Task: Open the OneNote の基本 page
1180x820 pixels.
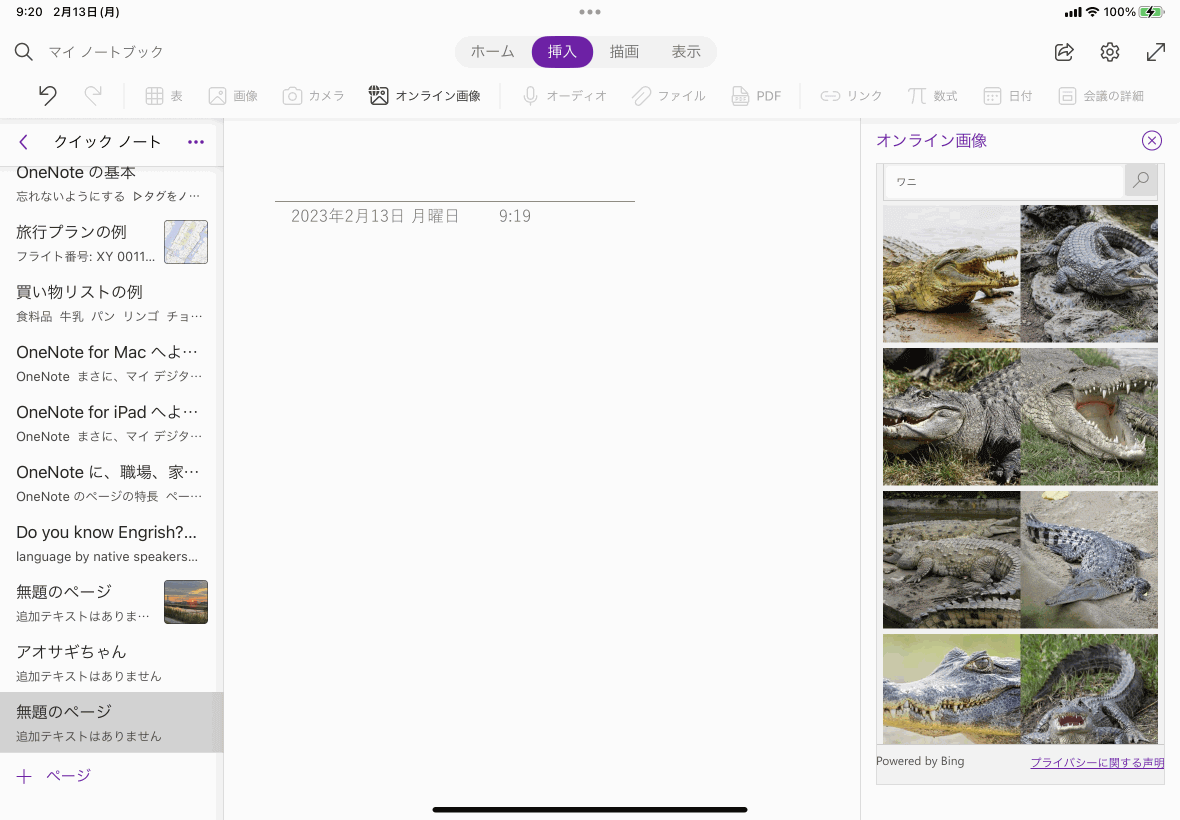Action: (108, 184)
